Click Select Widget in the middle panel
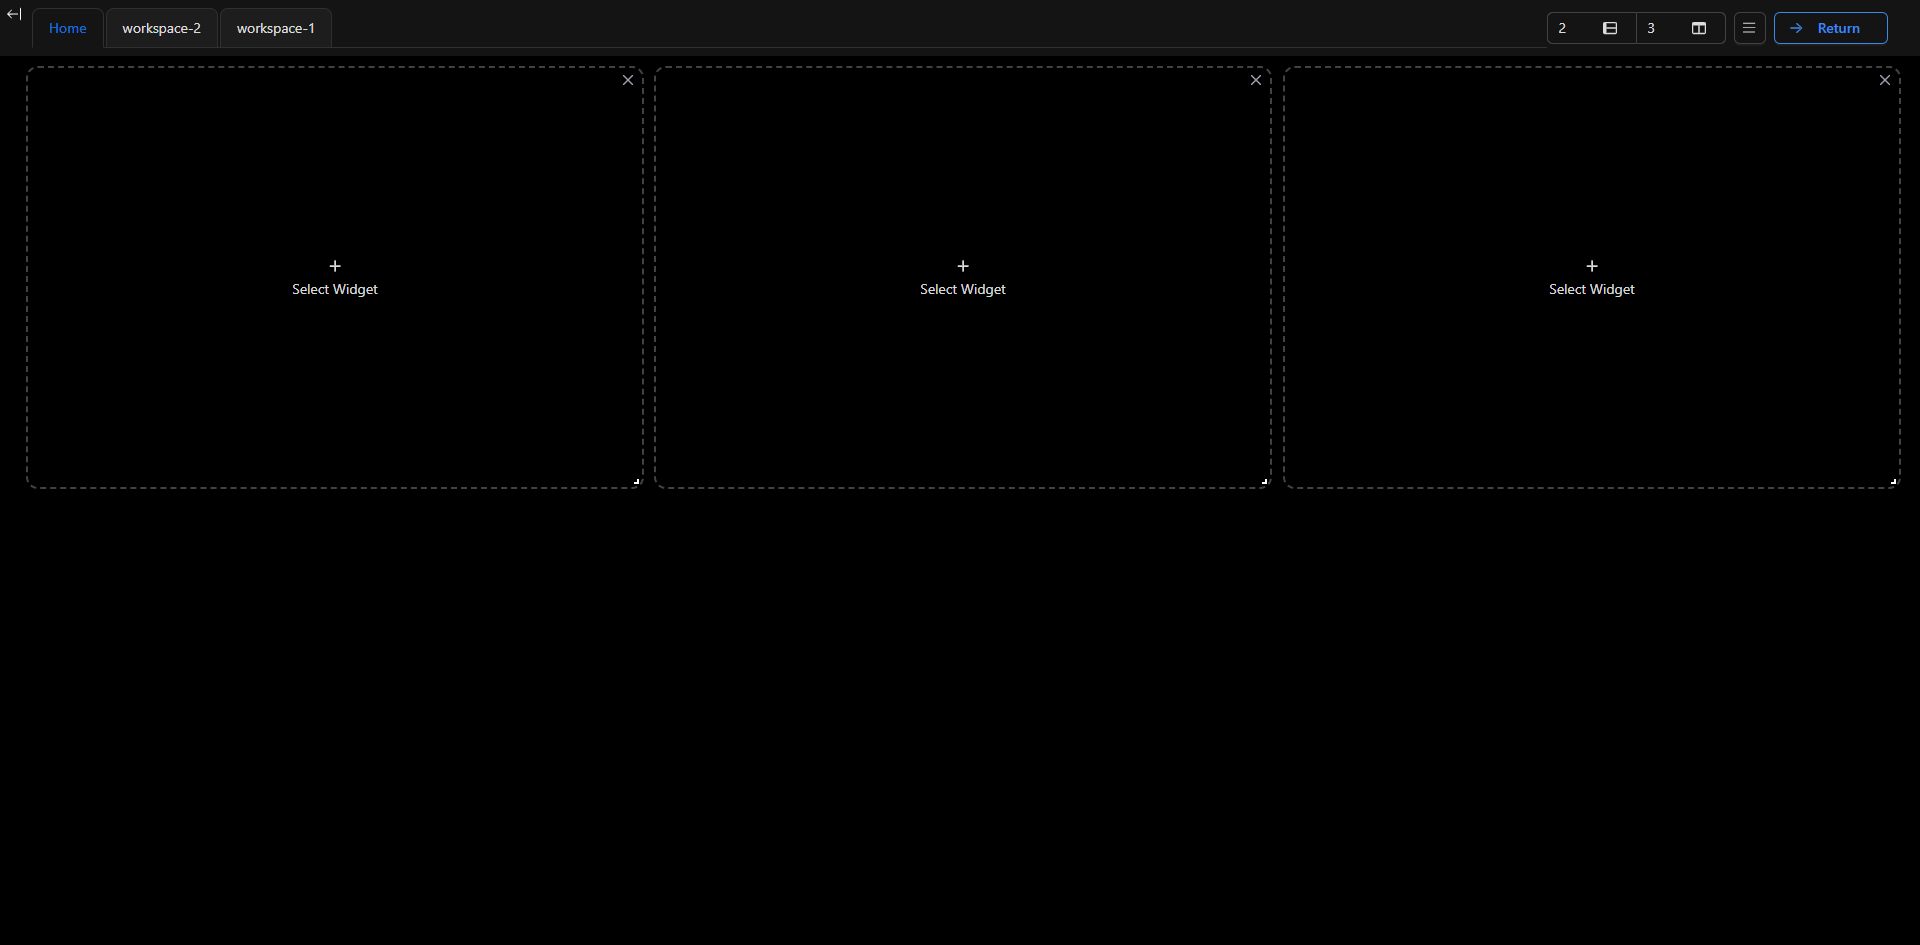 click(x=962, y=289)
